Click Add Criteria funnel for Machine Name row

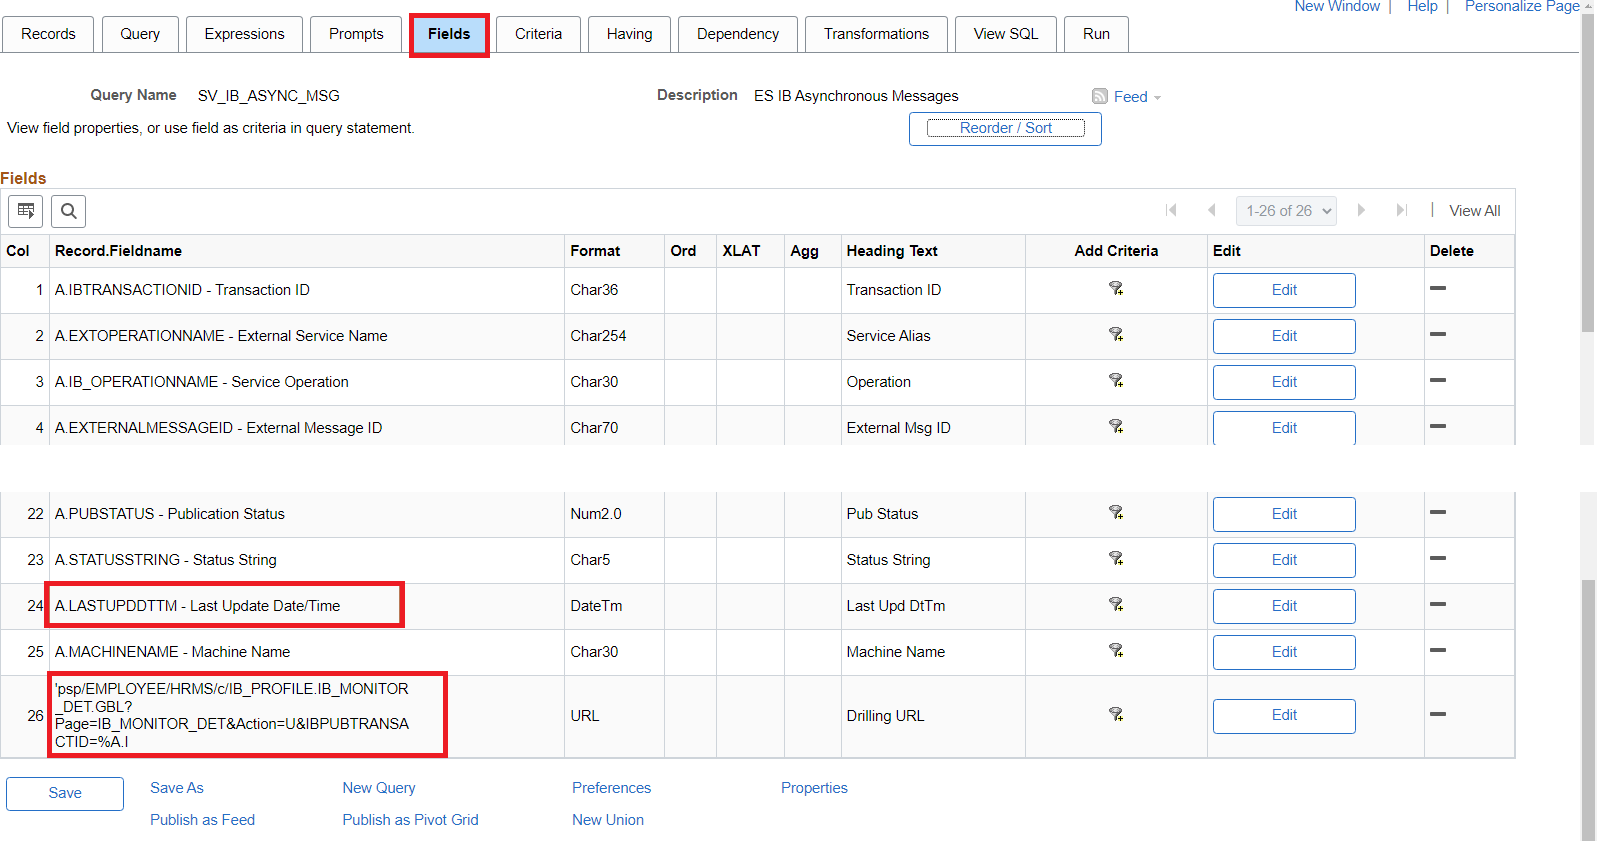coord(1116,651)
